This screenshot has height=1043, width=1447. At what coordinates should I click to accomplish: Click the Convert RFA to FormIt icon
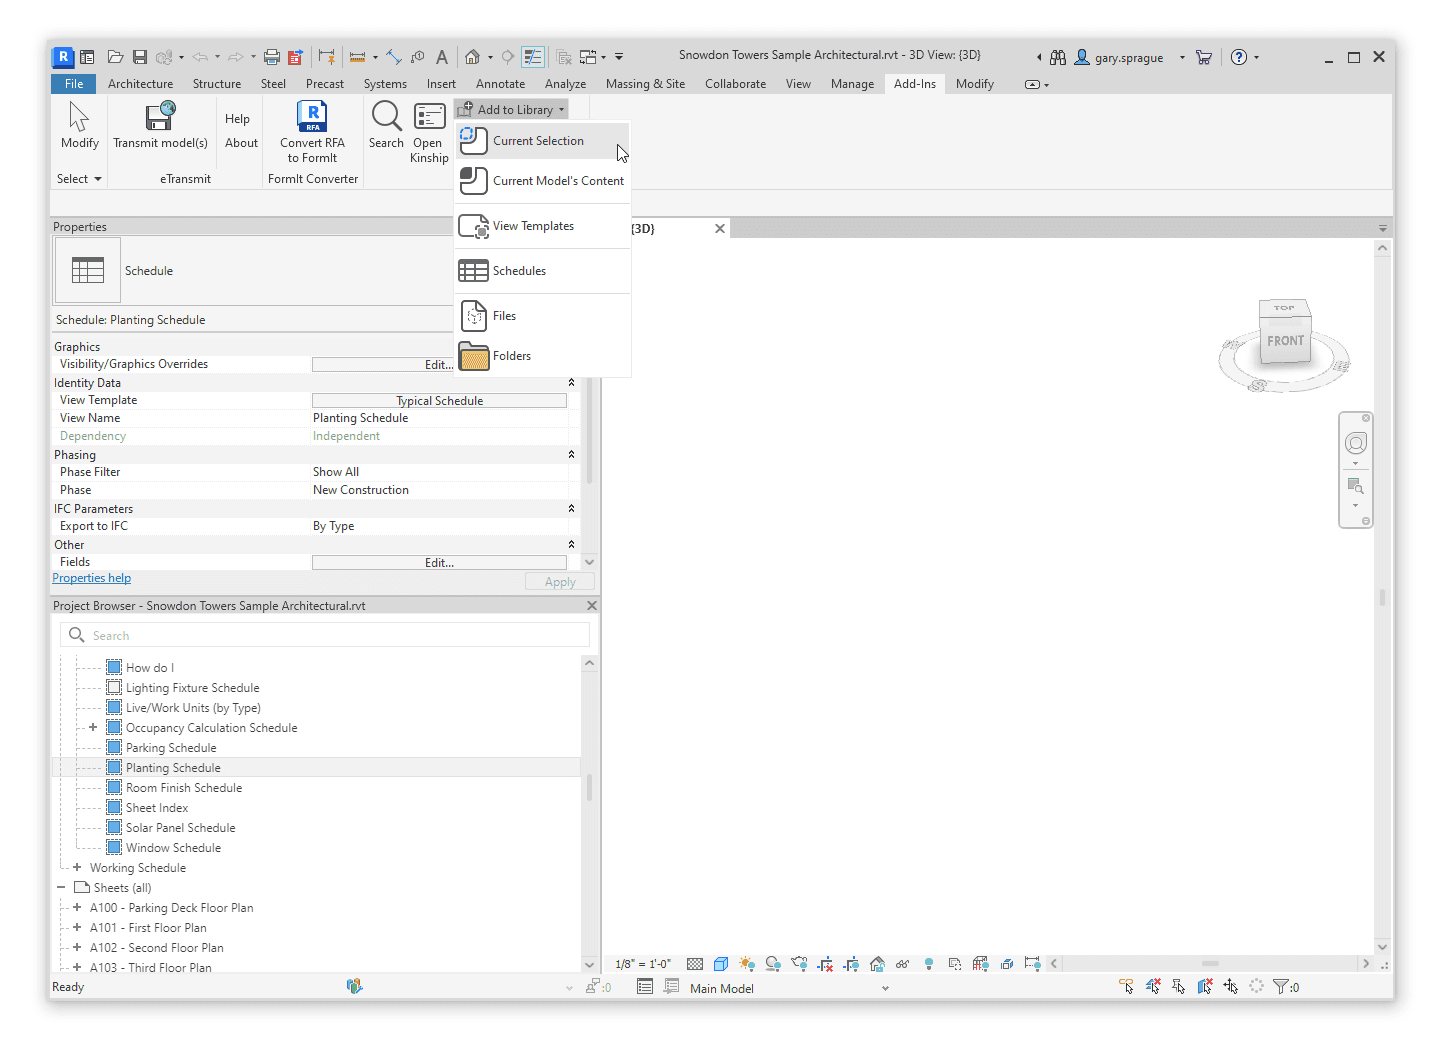tap(312, 118)
